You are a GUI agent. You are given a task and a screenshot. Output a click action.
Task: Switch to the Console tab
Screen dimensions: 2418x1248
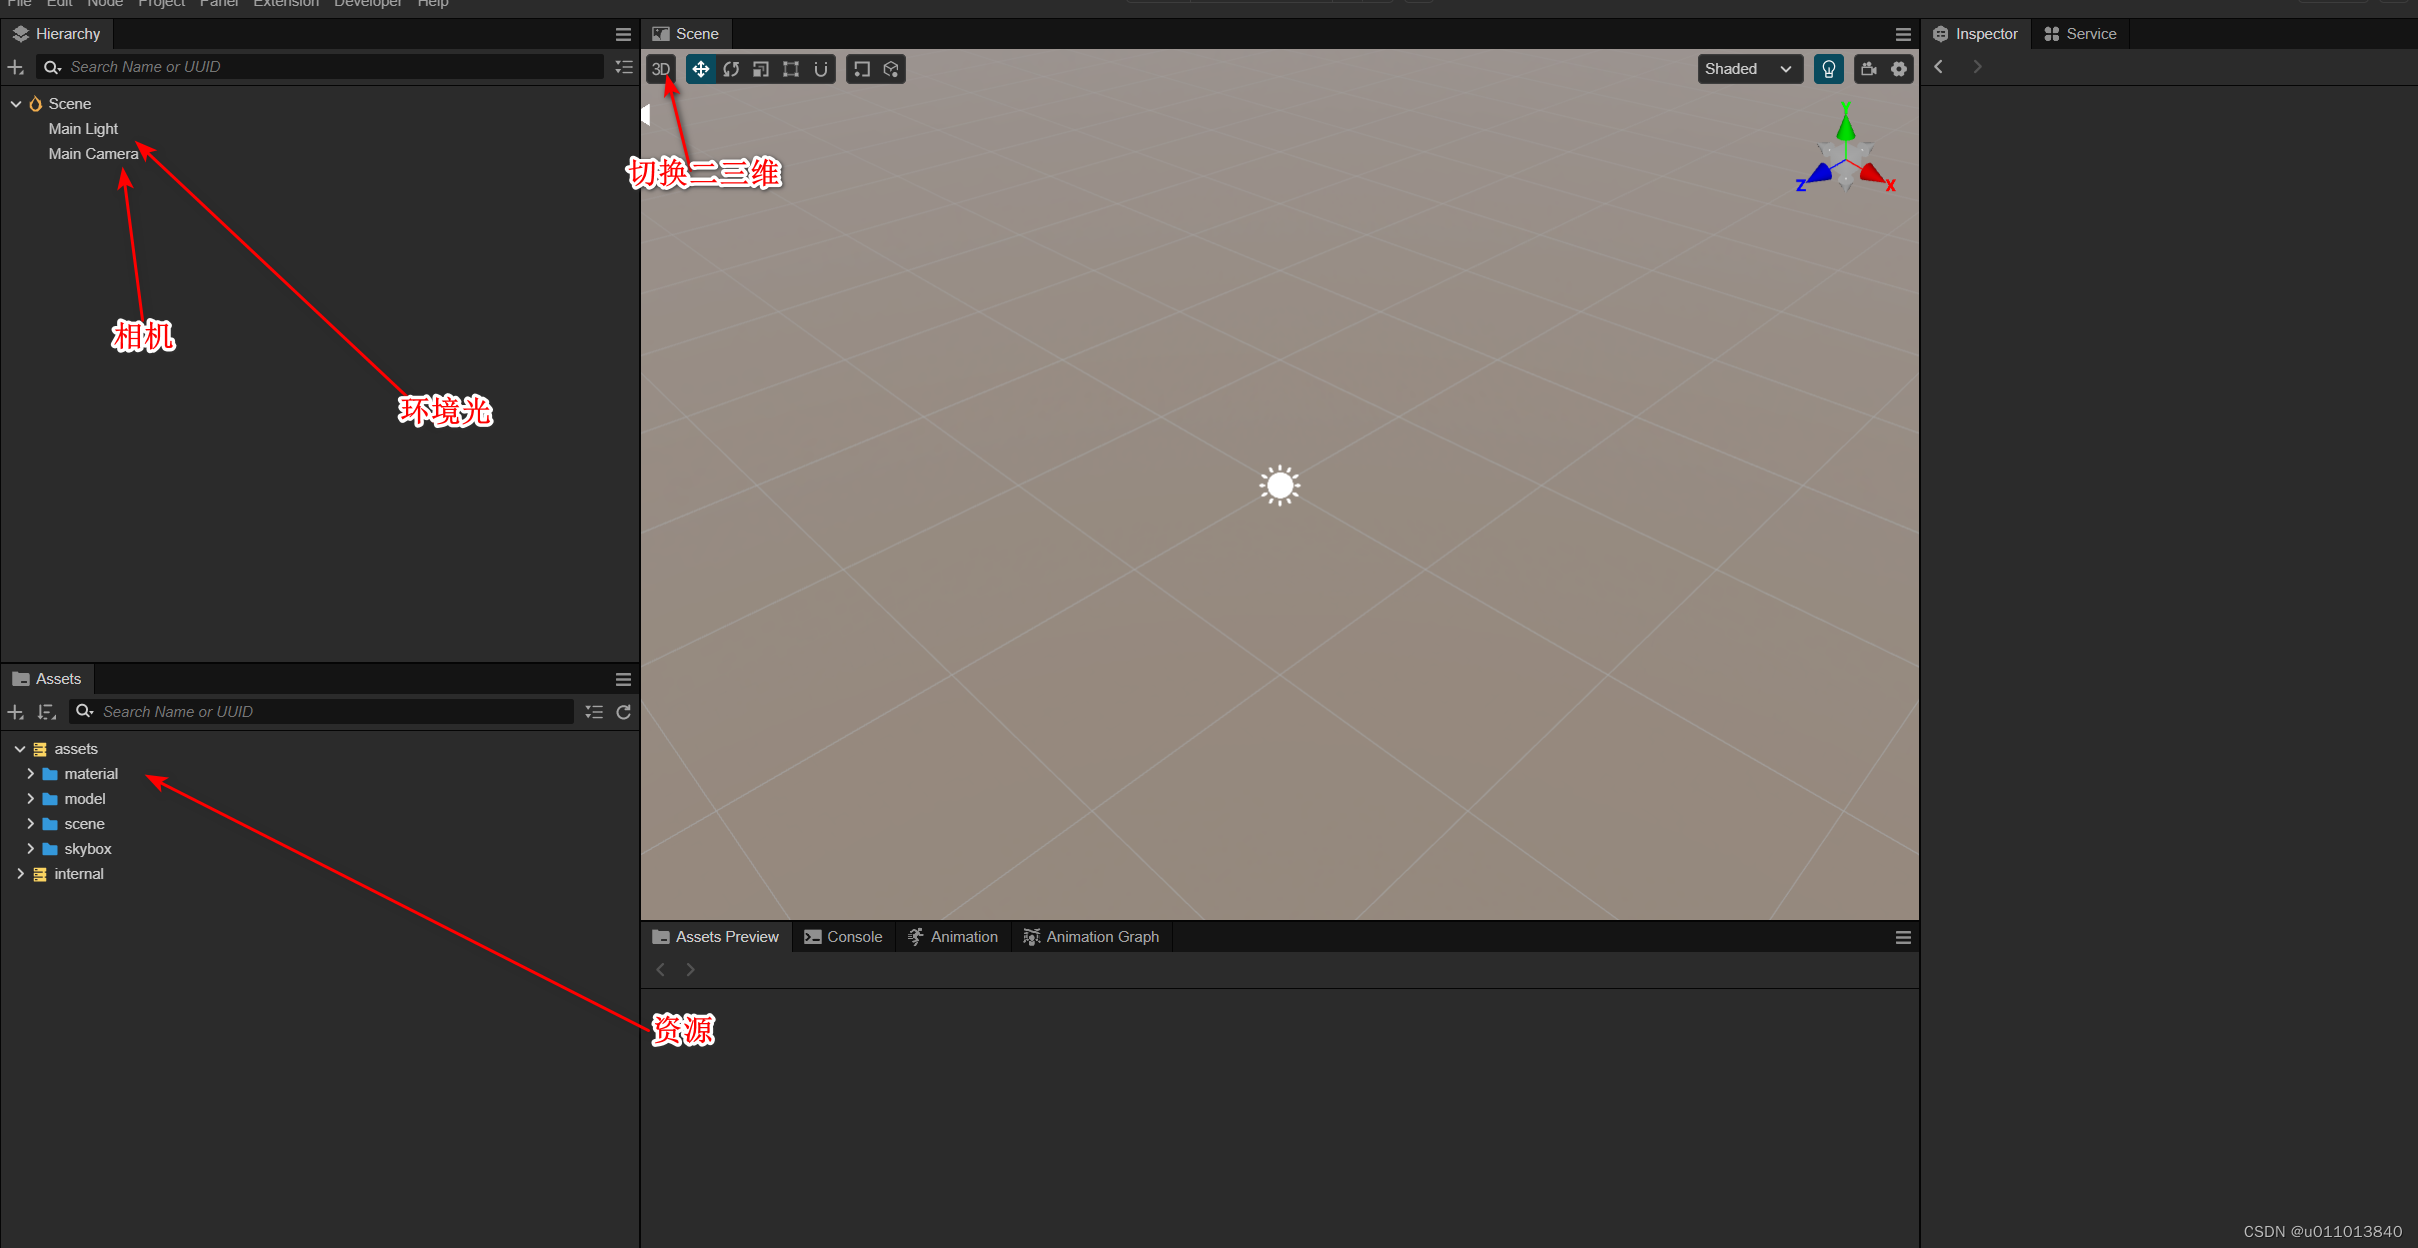tap(843, 937)
